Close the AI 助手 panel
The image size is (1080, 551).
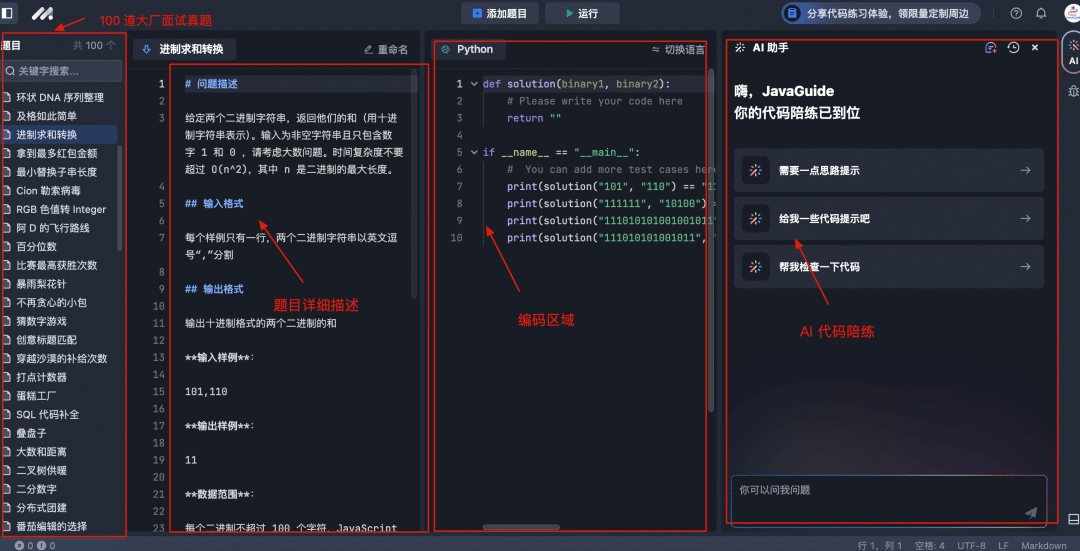[x=1035, y=48]
